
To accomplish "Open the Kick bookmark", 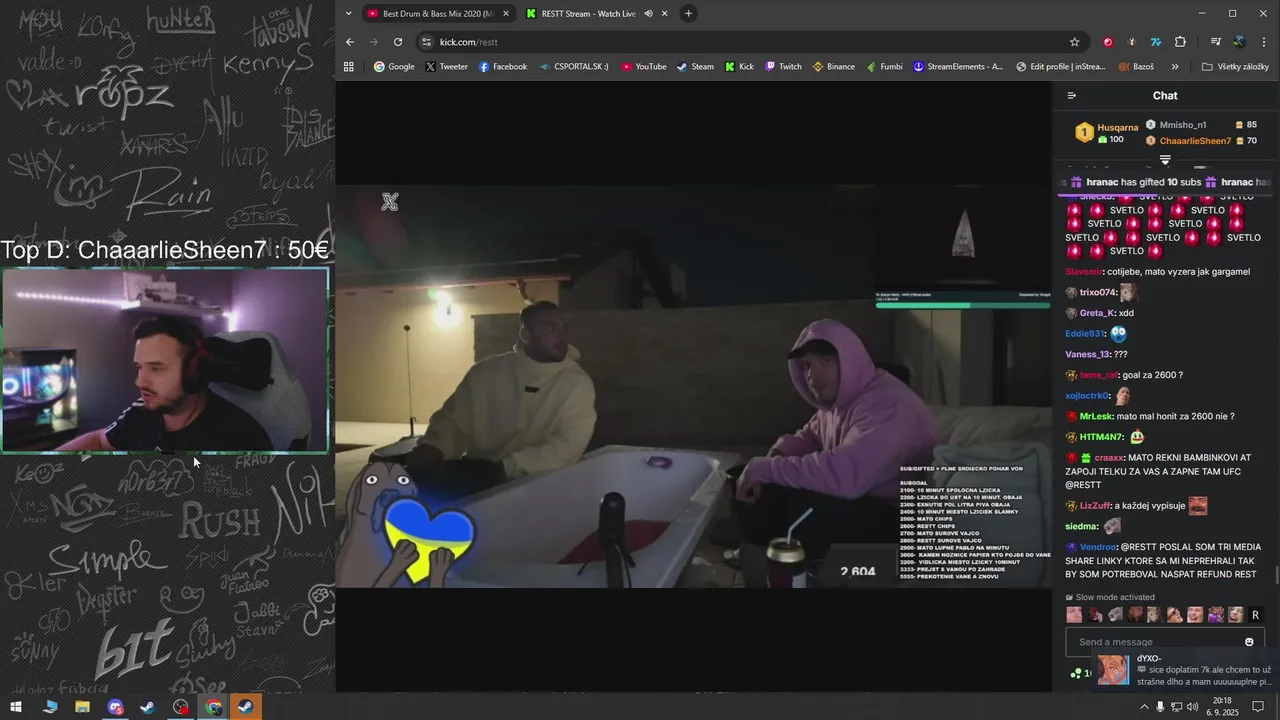I will point(739,67).
